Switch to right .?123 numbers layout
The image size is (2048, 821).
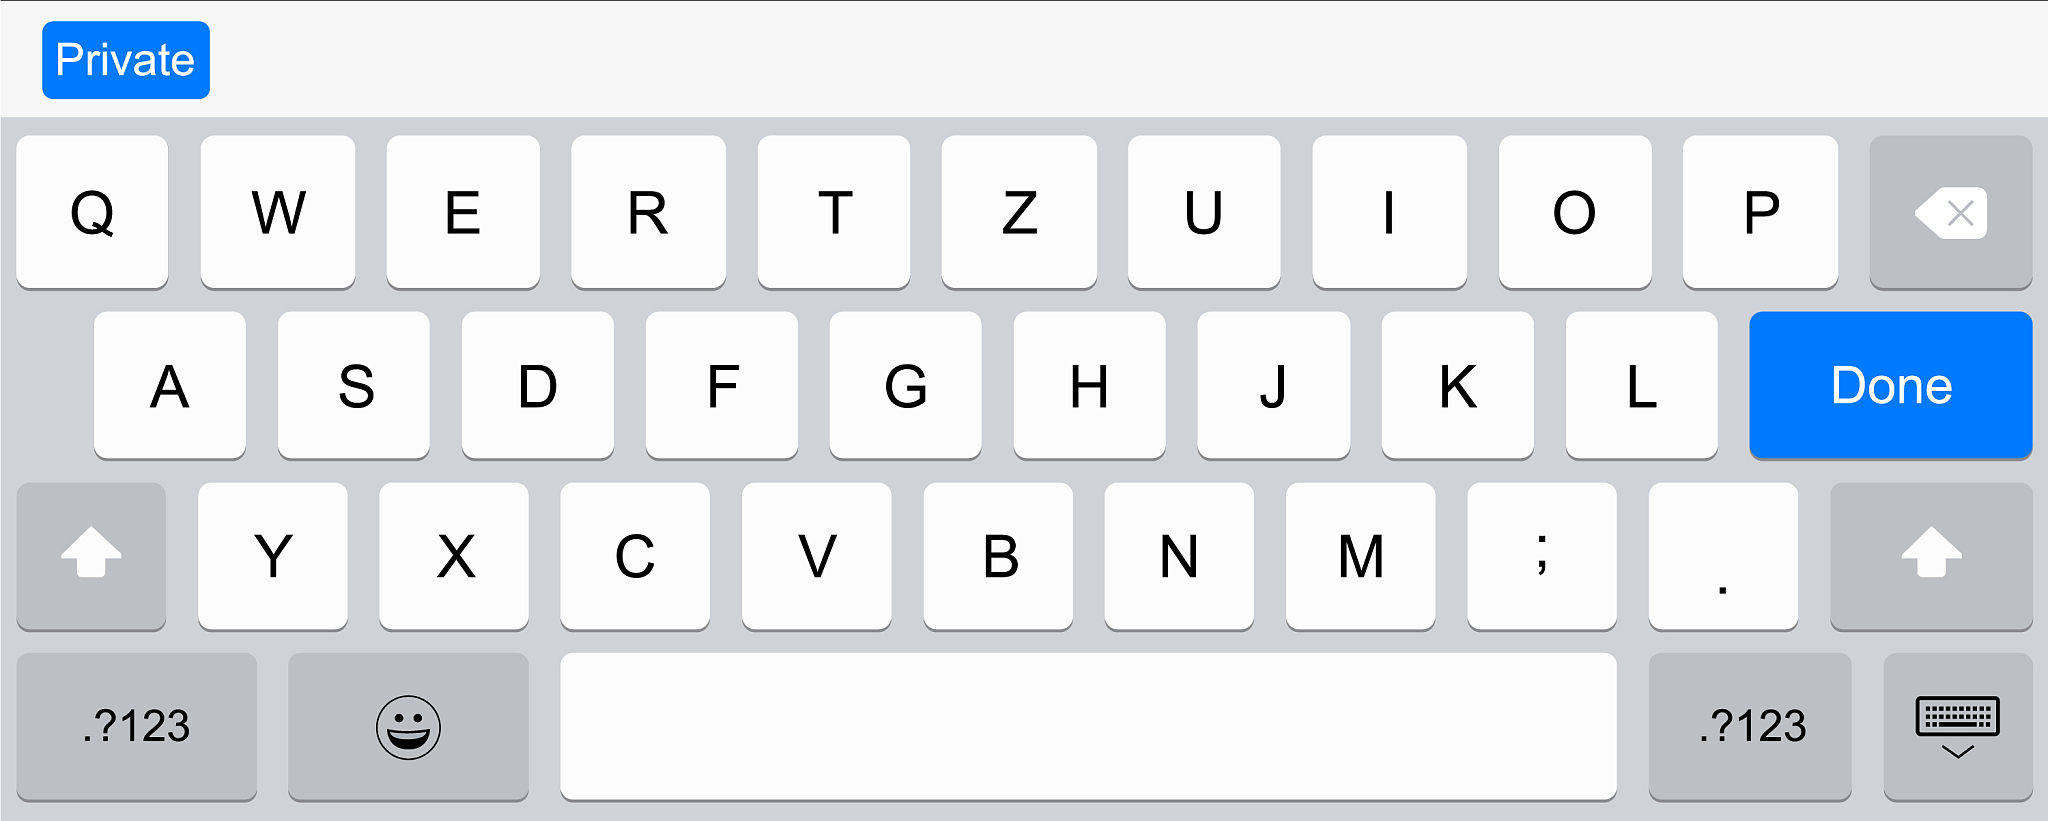[x=1750, y=727]
